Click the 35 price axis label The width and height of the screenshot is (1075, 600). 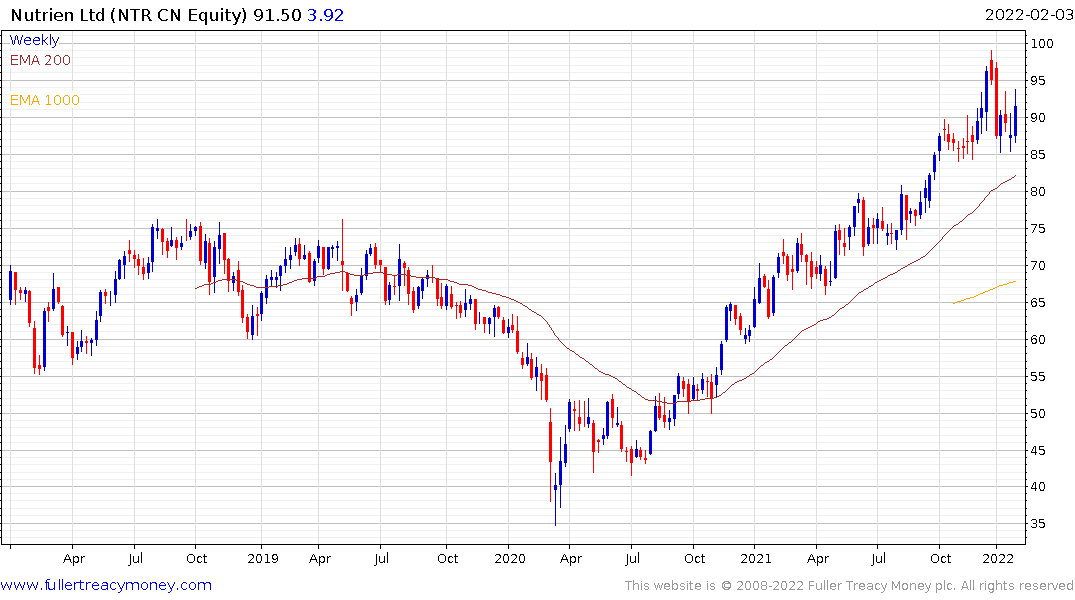1038,524
